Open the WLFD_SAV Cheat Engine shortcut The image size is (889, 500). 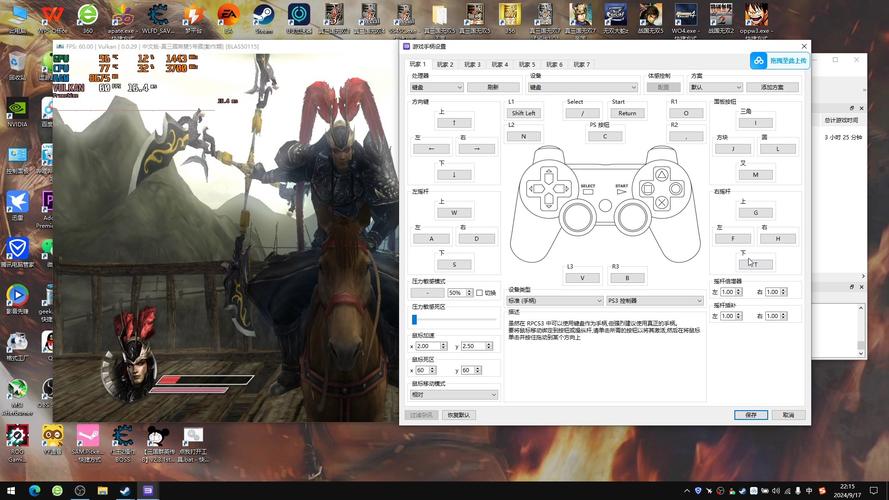tap(158, 18)
